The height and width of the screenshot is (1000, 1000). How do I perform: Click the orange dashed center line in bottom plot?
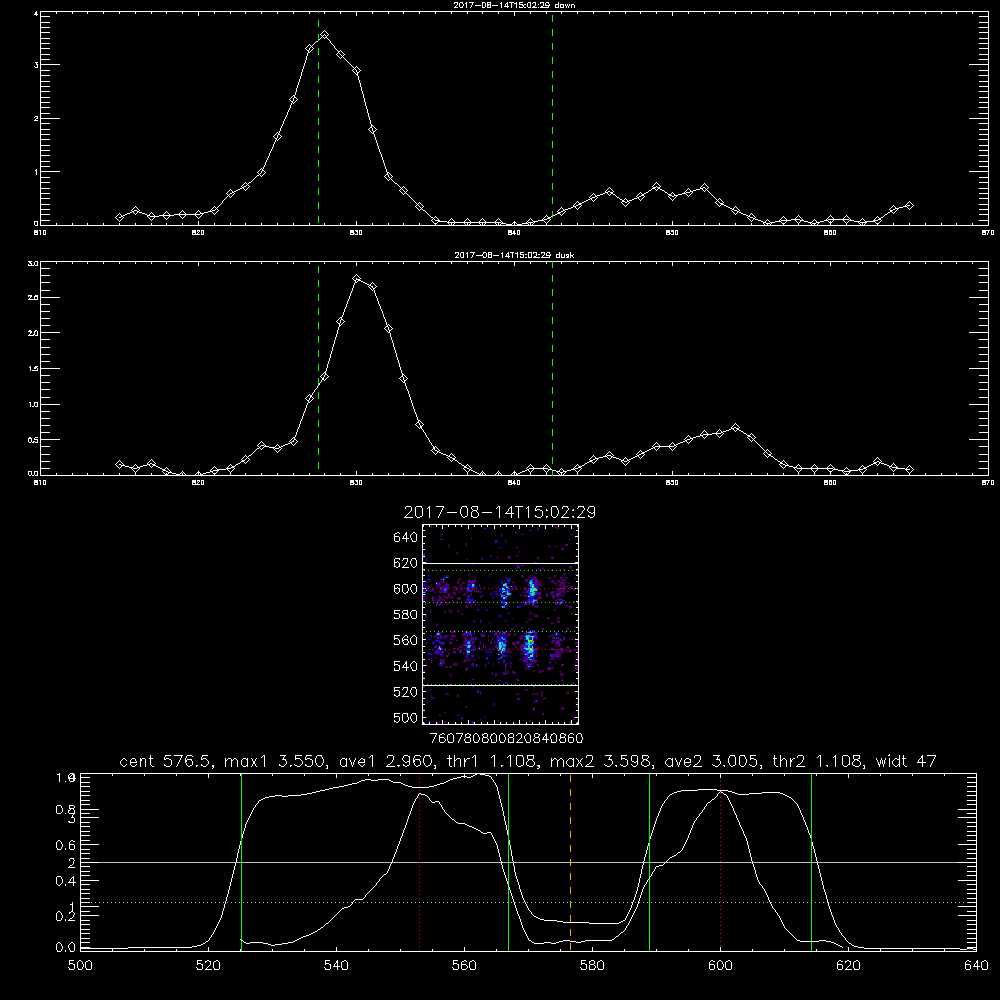pos(570,861)
